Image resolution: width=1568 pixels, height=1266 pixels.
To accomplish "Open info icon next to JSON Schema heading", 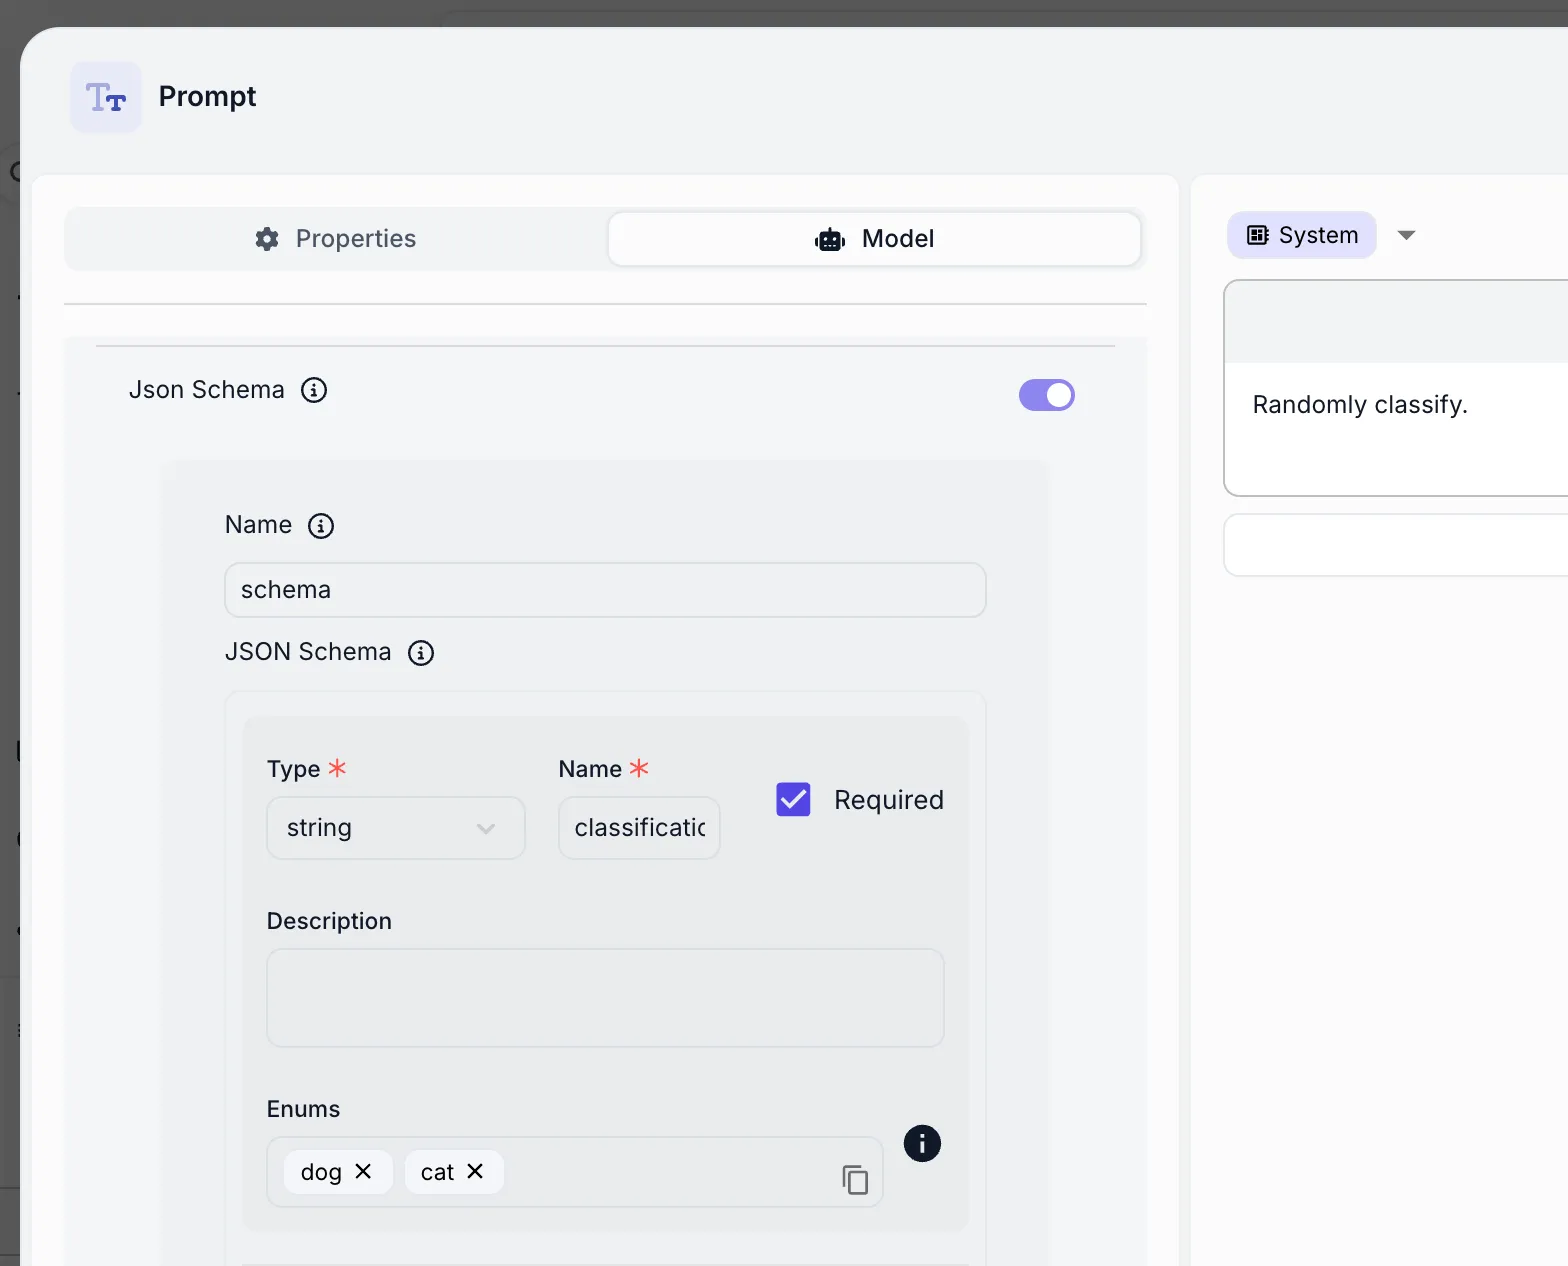I will (421, 653).
